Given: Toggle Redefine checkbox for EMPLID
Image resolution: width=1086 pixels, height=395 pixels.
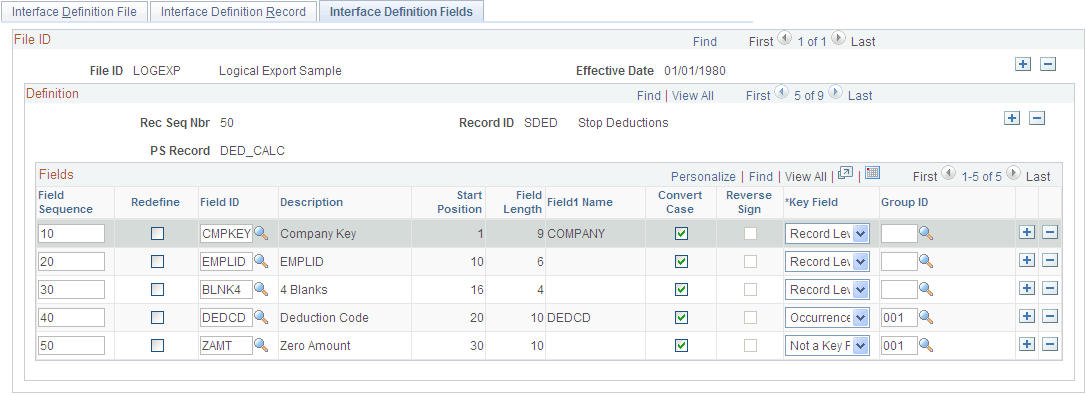Looking at the screenshot, I should [x=158, y=261].
